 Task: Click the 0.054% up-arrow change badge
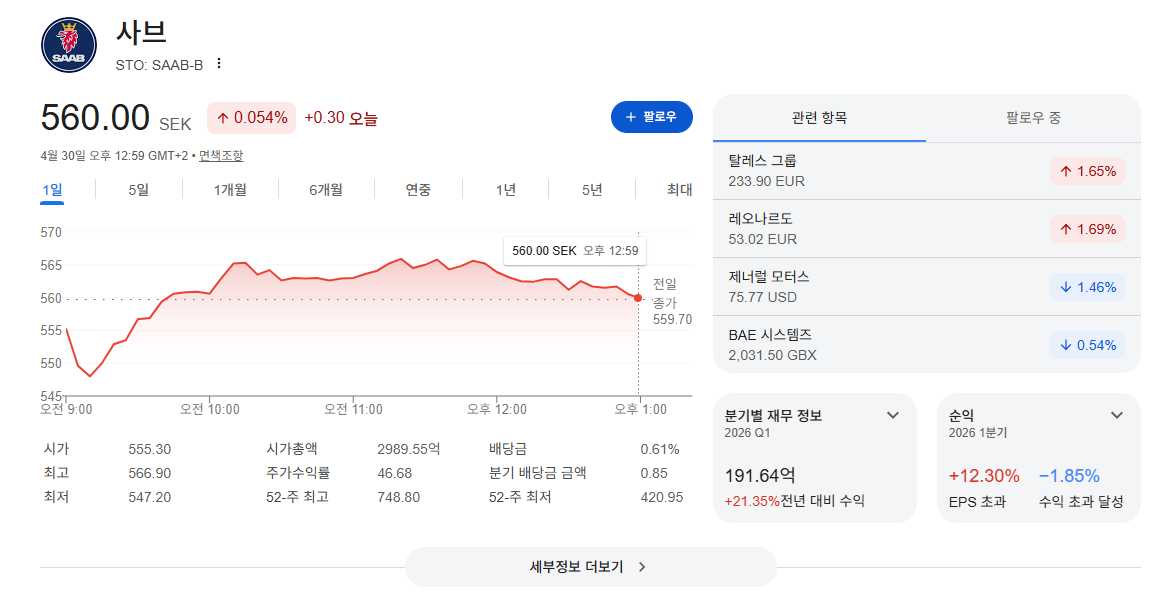pos(252,118)
